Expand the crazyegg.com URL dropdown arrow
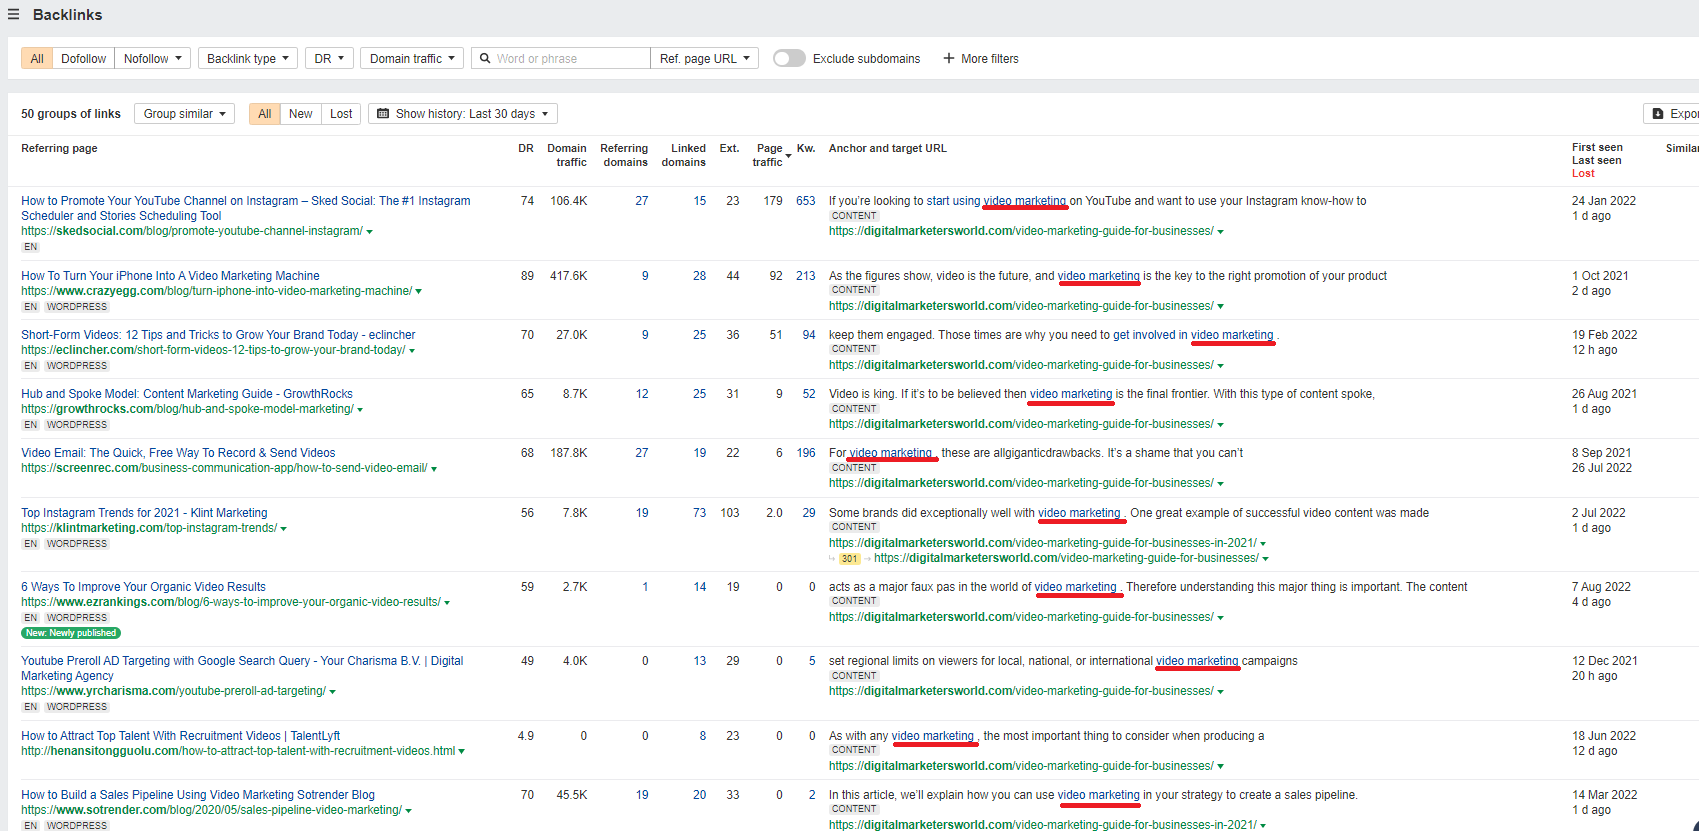Screen dimensions: 1699x831 (x=418, y=292)
